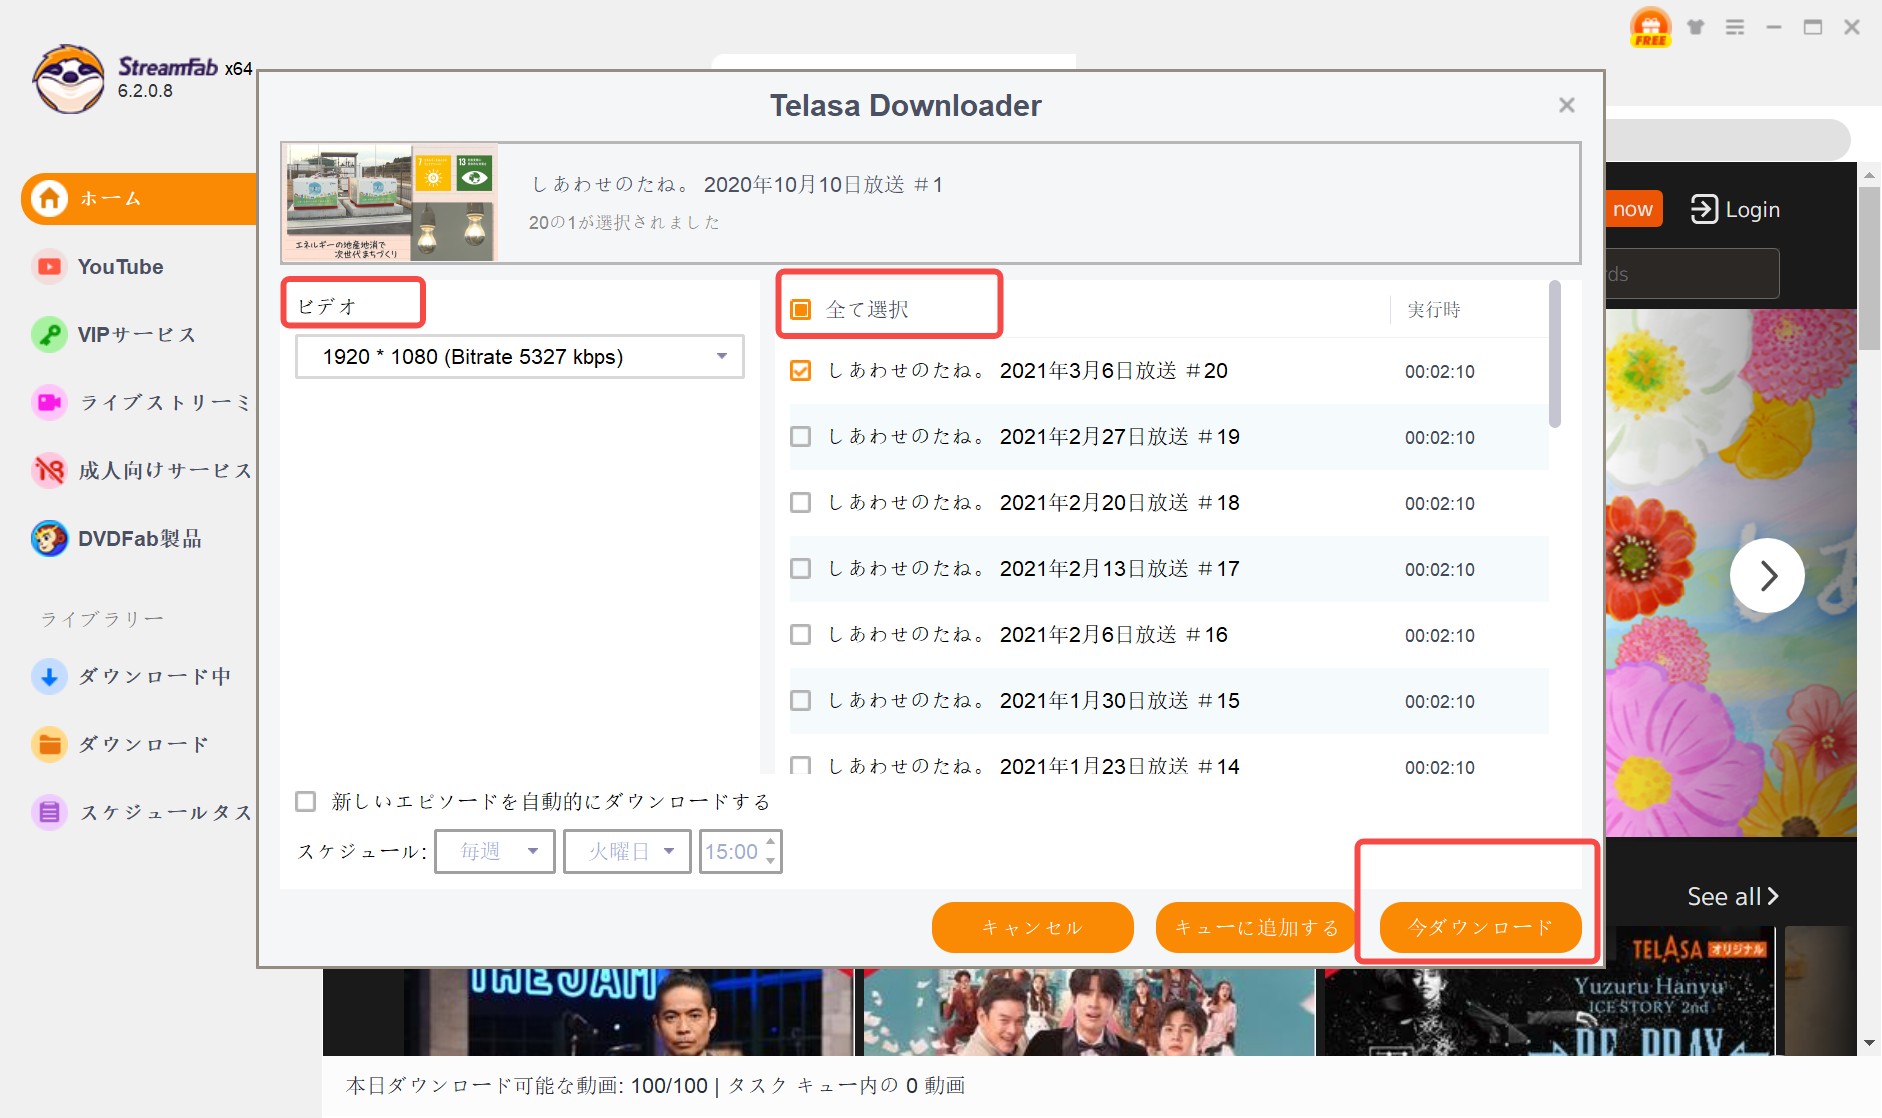Screen dimensions: 1882x1118
Task: Decrease schedule time with down arrow
Action: click(x=770, y=860)
